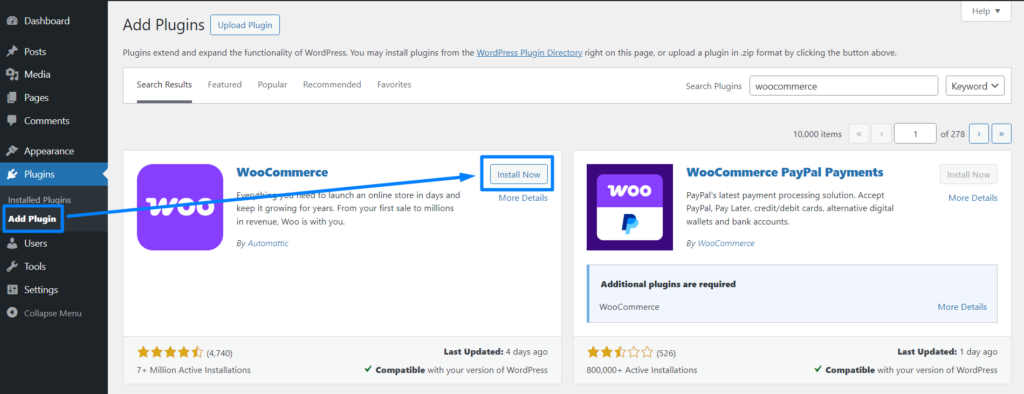Viewport: 1024px width, 394px height.
Task: Jump to last page of results
Action: point(1001,134)
